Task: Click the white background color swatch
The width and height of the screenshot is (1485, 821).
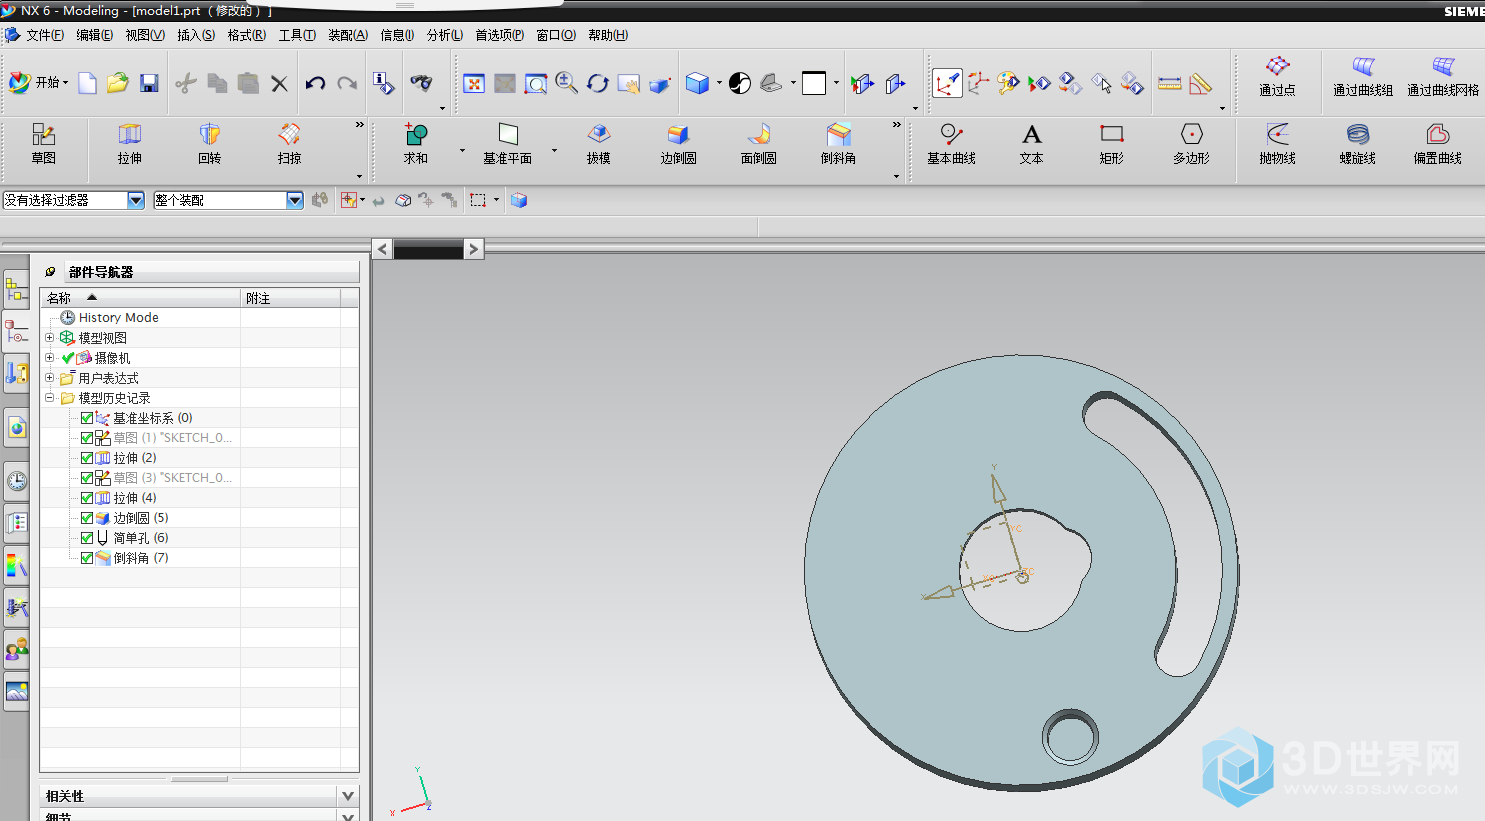Action: [x=814, y=83]
